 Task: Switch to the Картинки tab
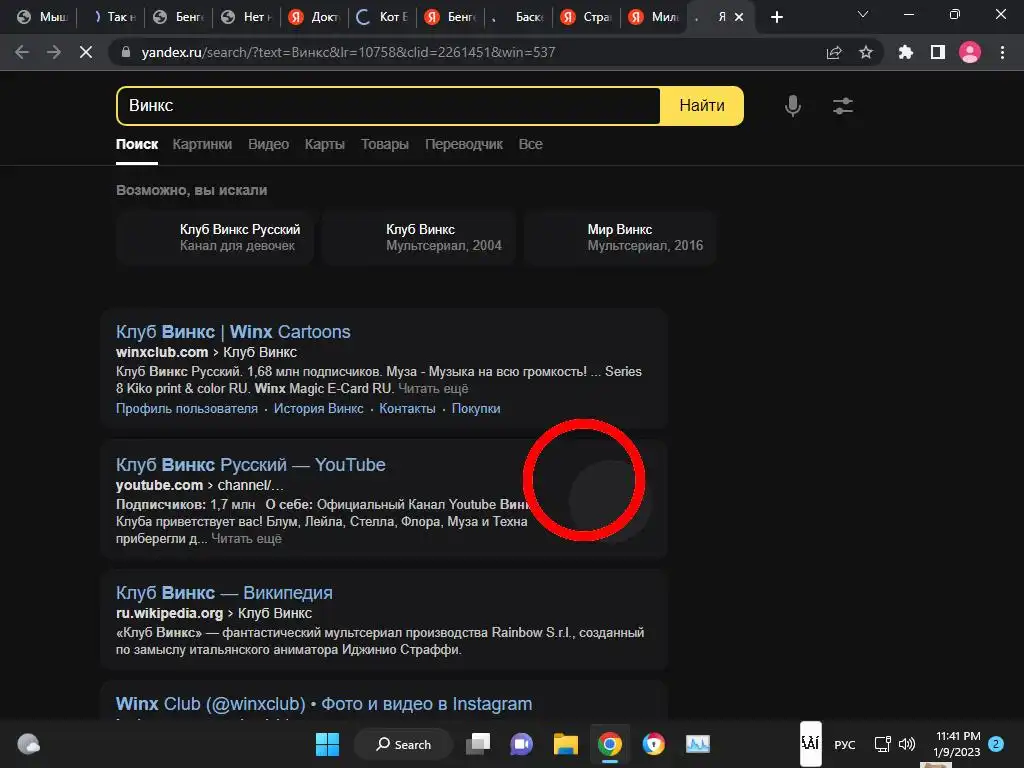click(202, 144)
